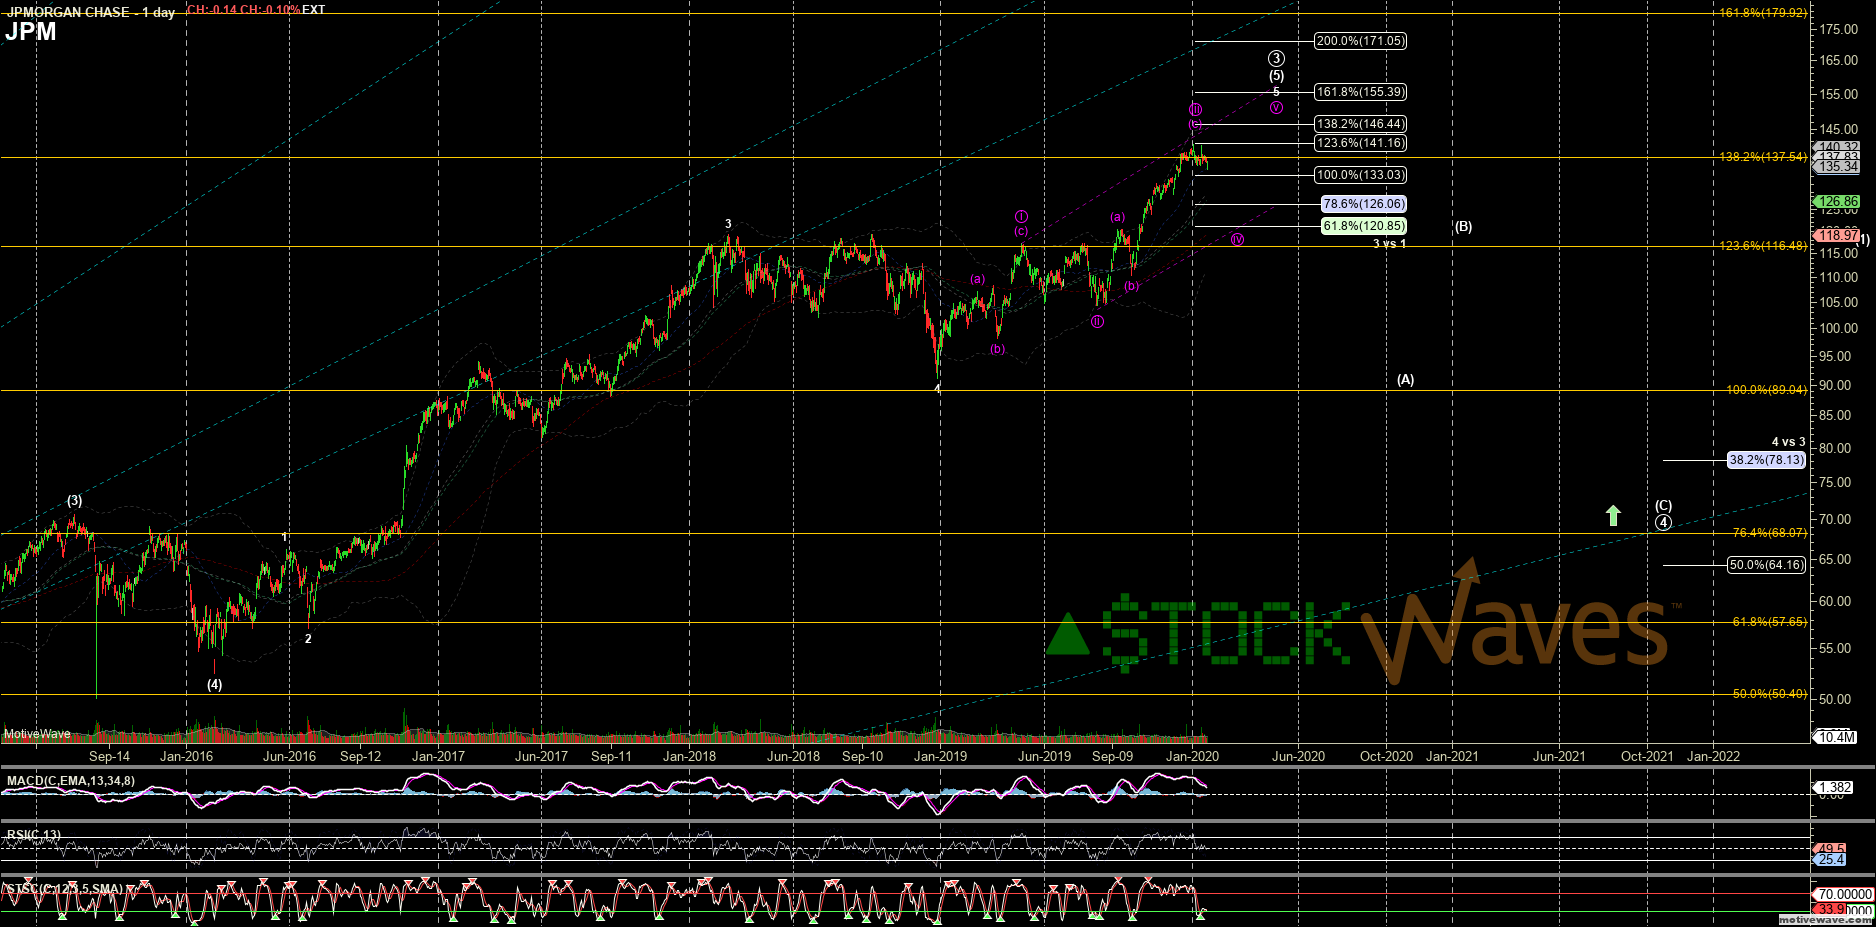Select the circled 4 wave label under (C)
The image size is (1876, 927).
coord(1663,522)
